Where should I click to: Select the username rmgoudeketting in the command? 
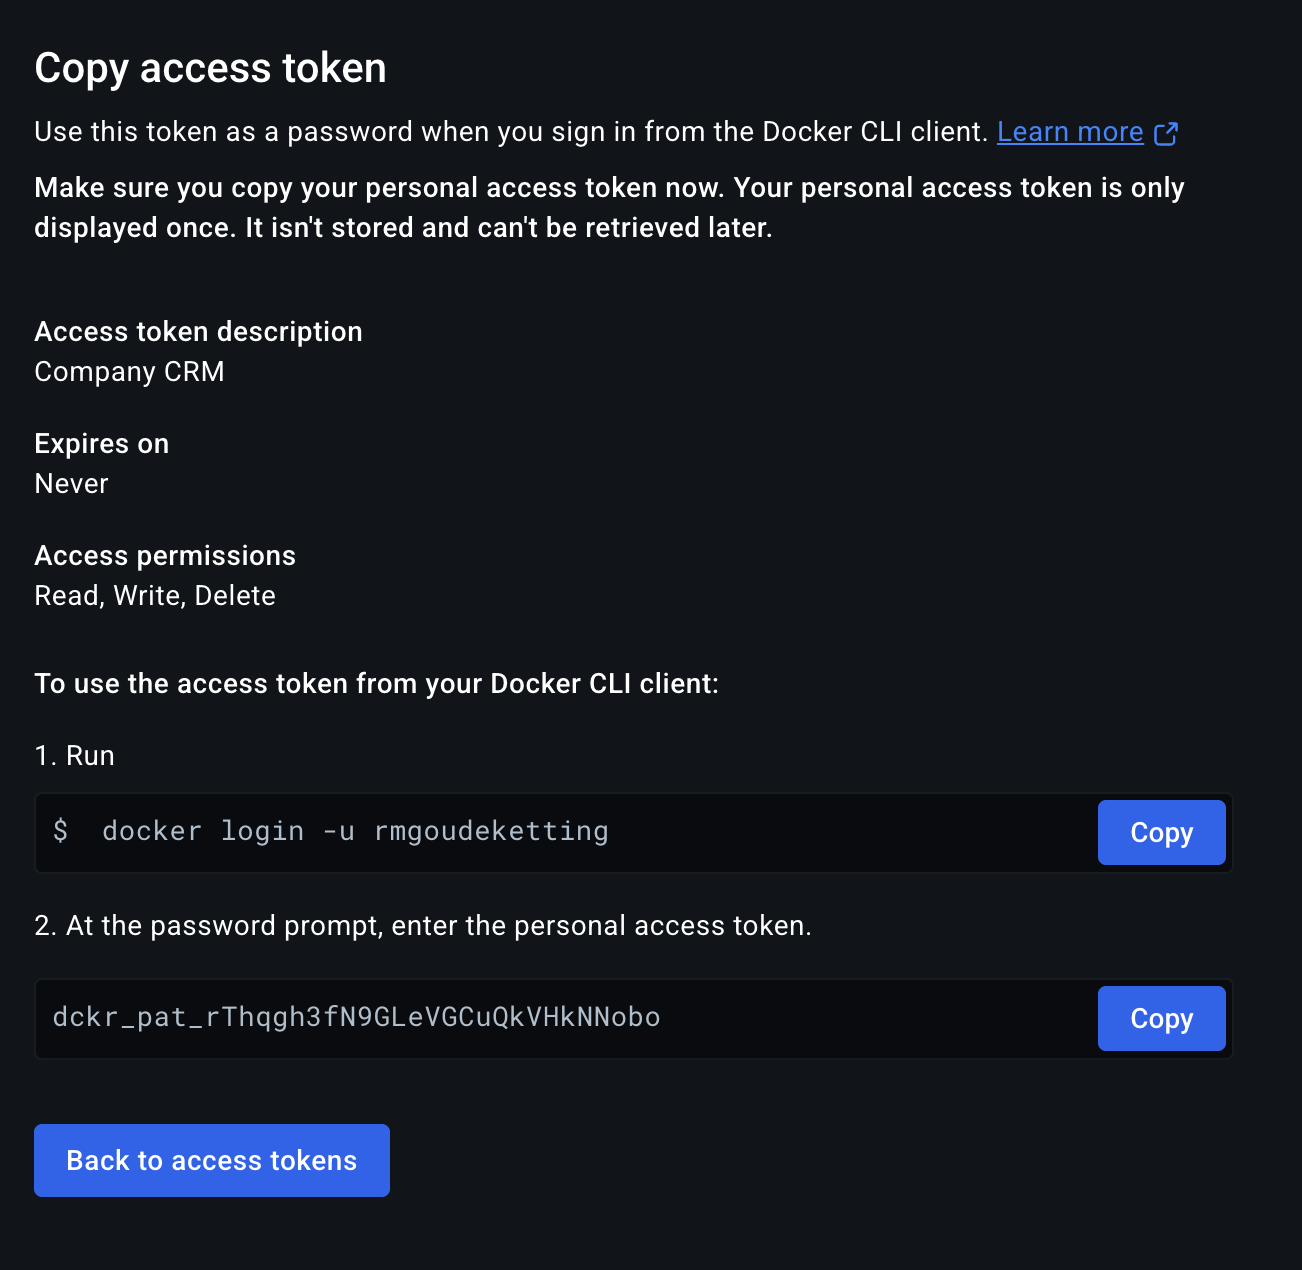point(490,831)
